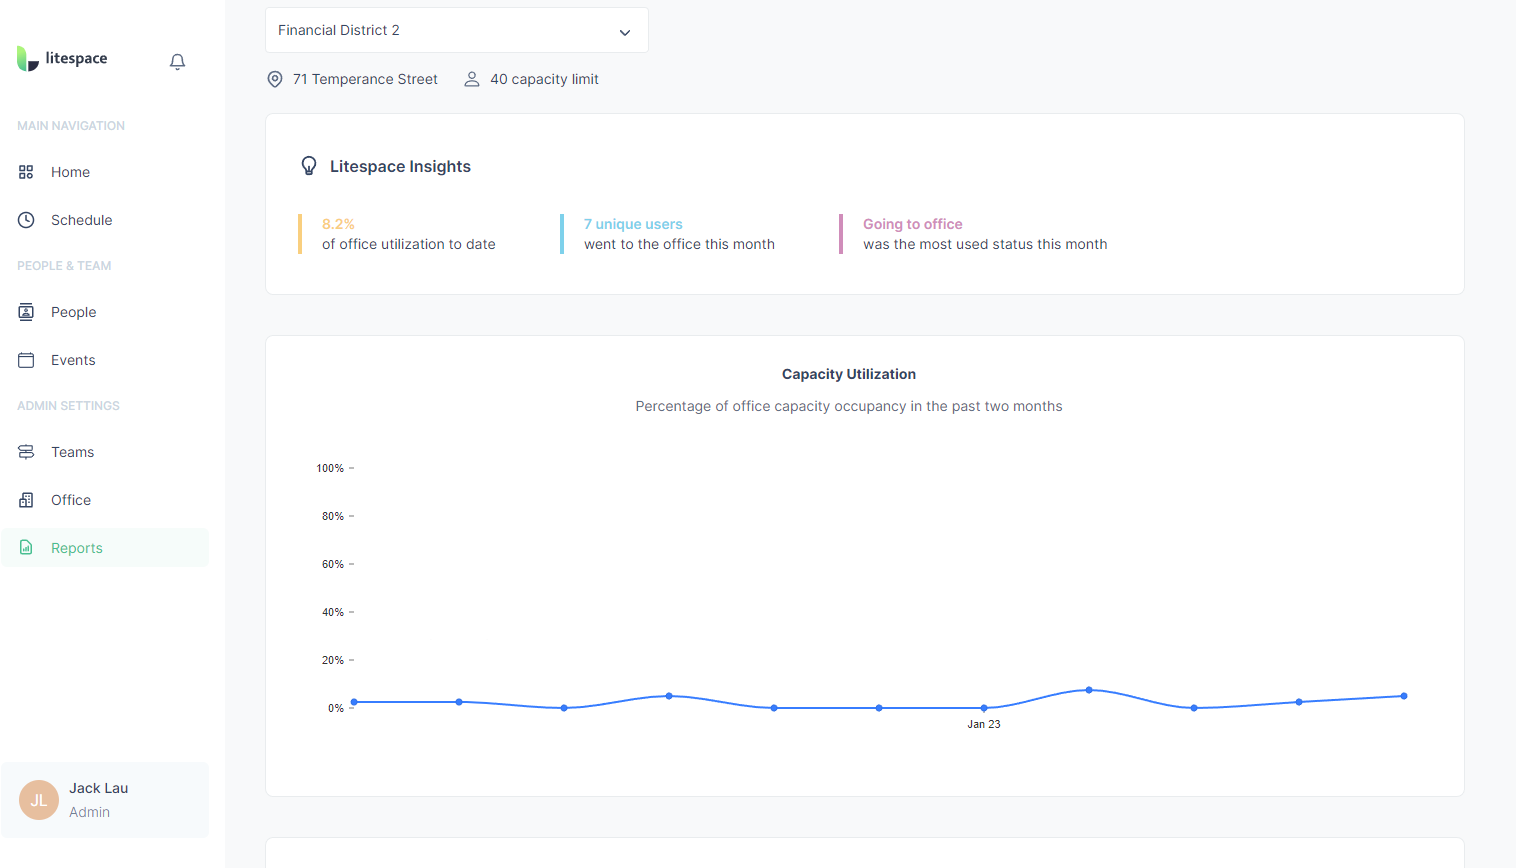Screen dimensions: 1516x868
Task: Click the lightbulb icon in Litespace Insights
Action: (x=309, y=165)
